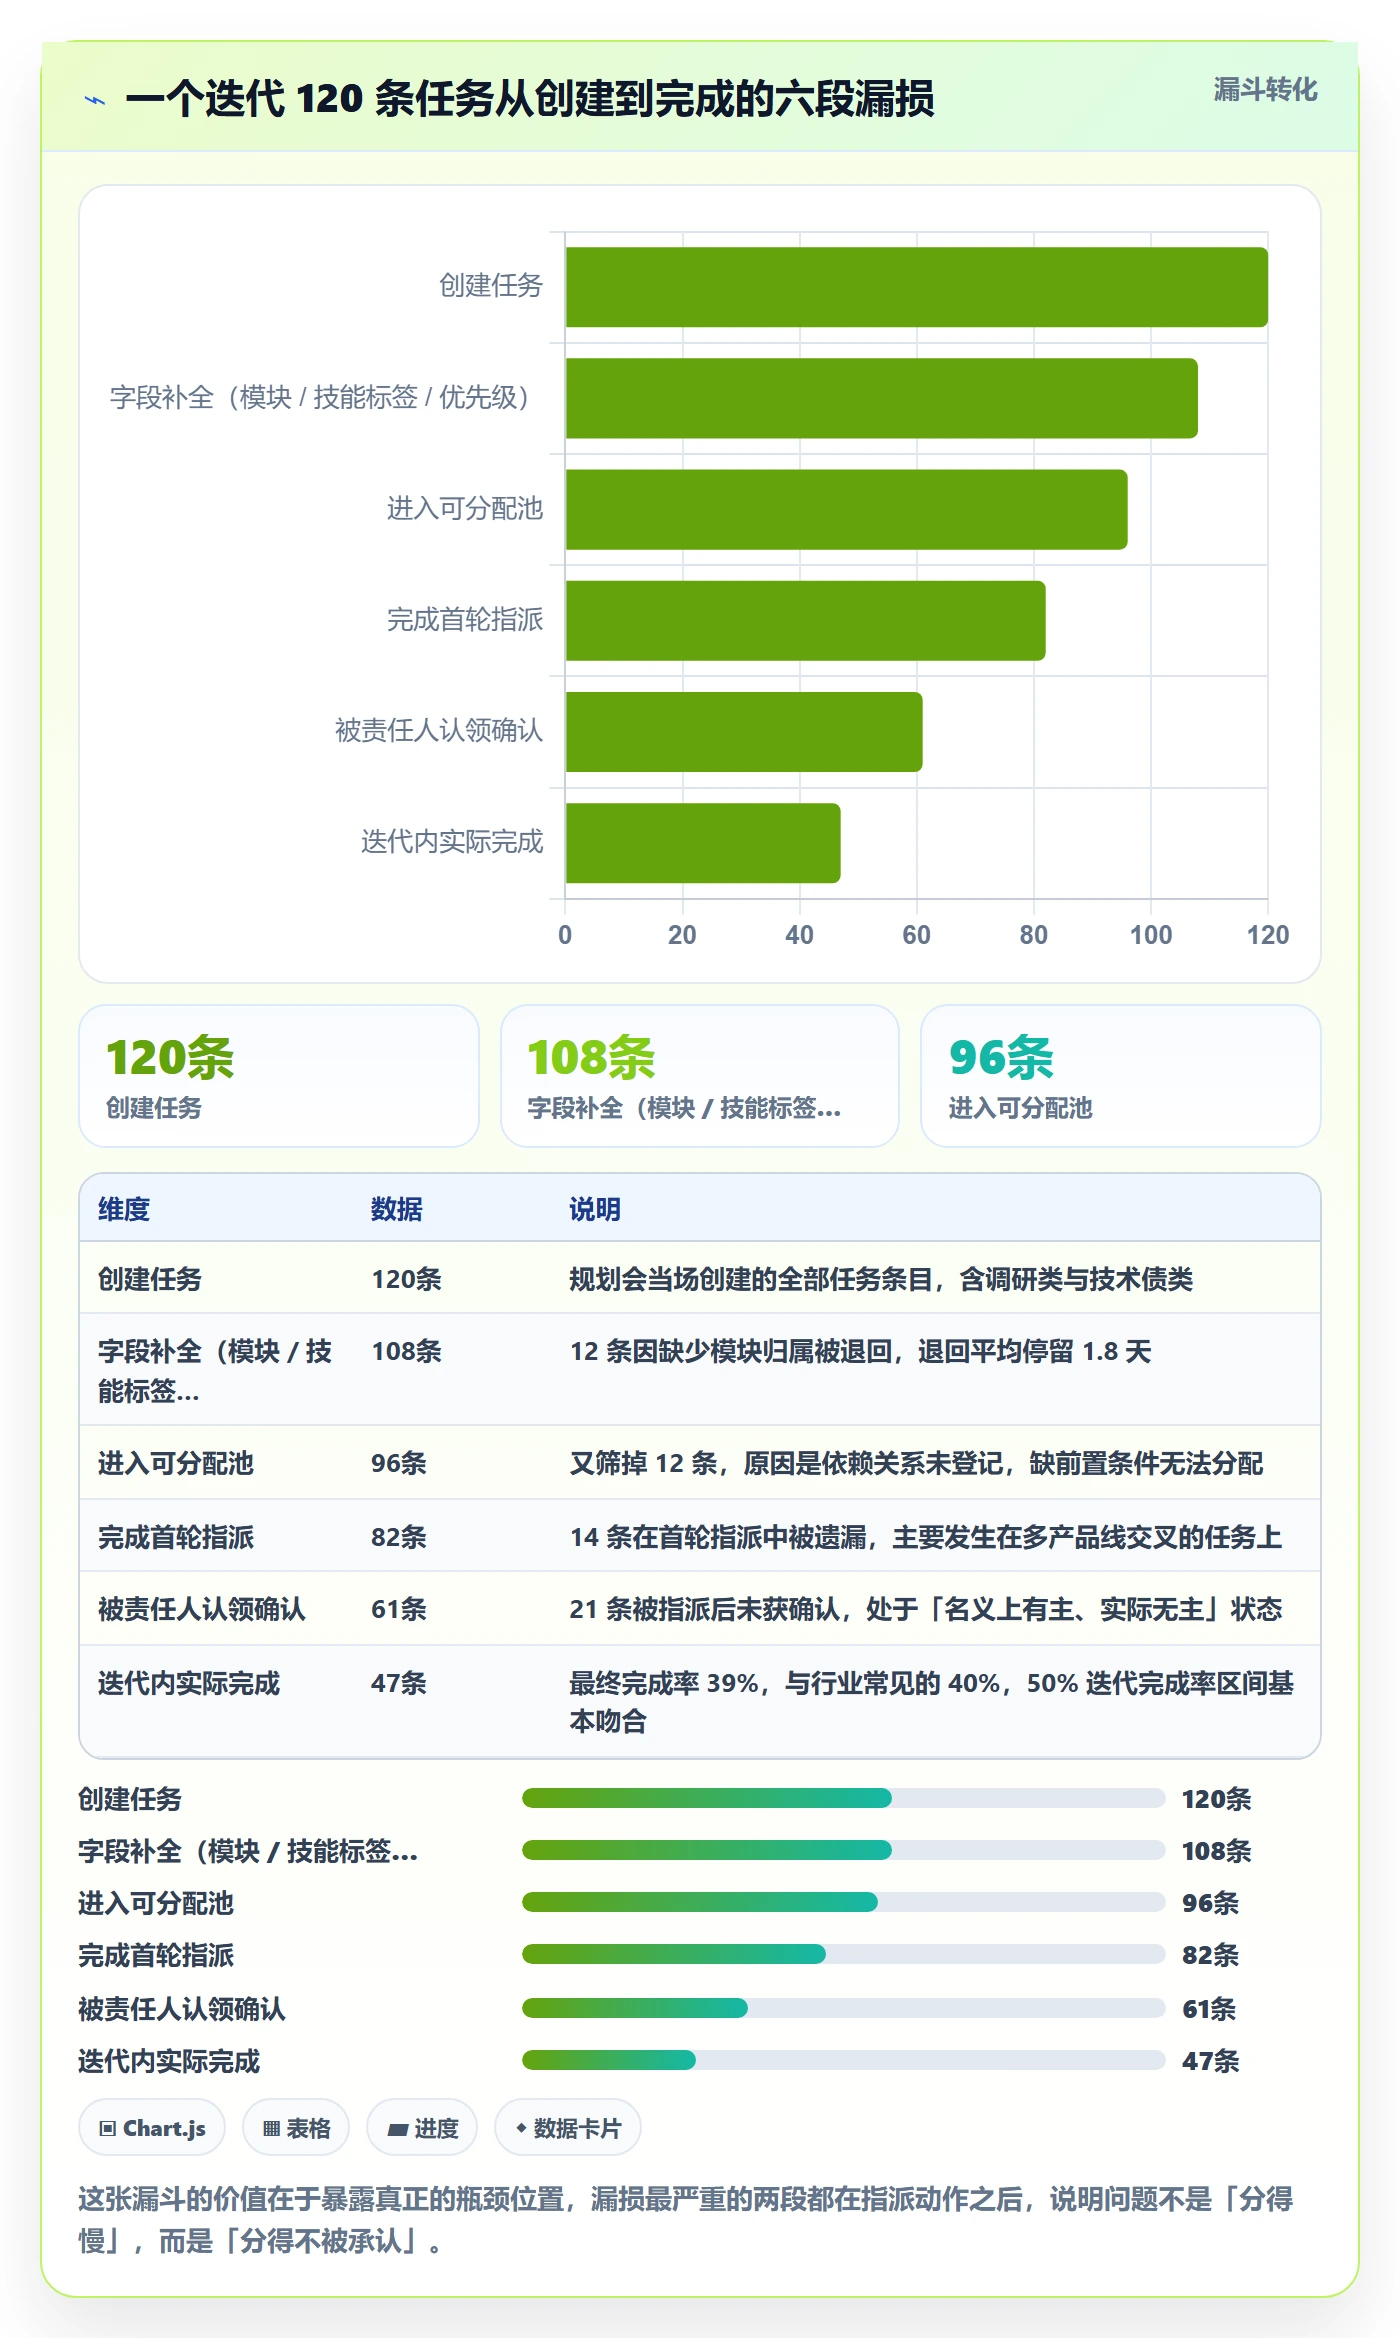Click the 进入可分配池 cell in the table
The width and height of the screenshot is (1400, 2338).
coord(176,1463)
